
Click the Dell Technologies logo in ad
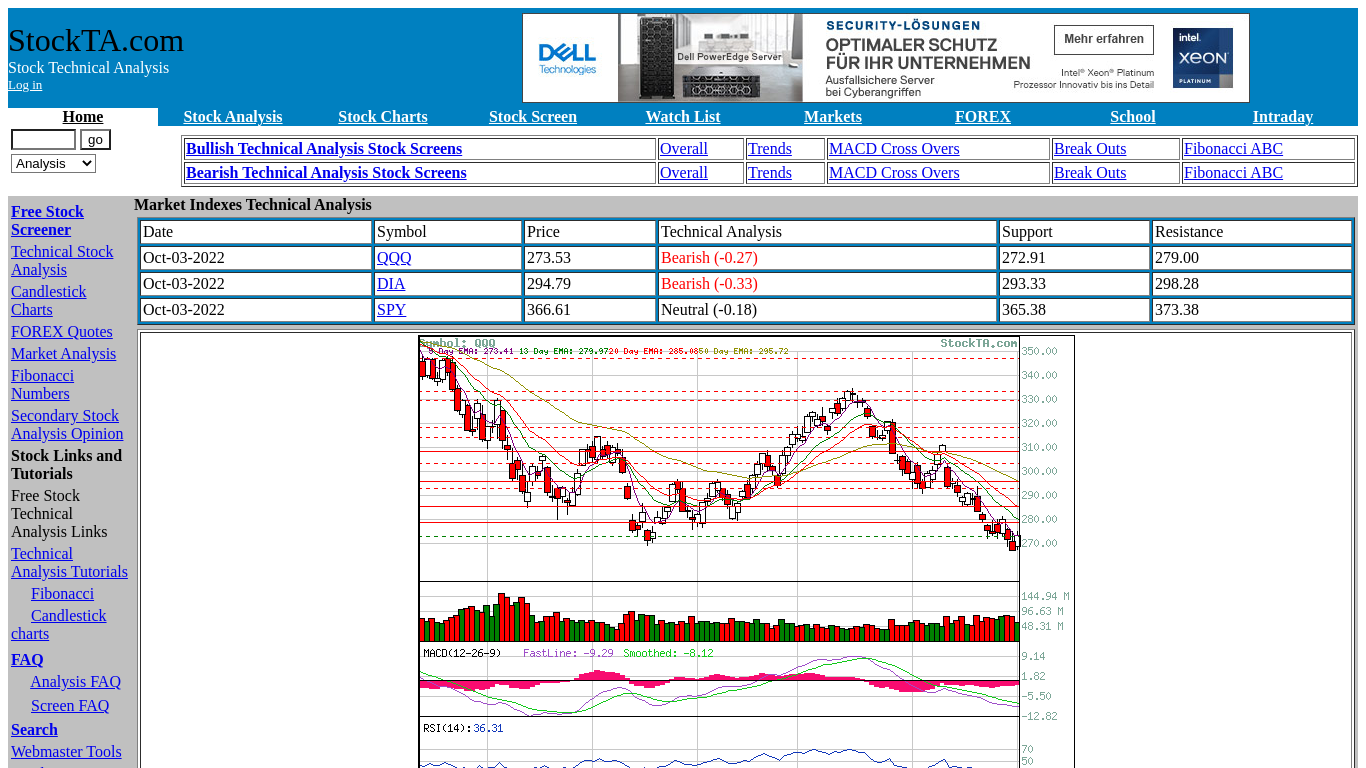pyautogui.click(x=567, y=58)
